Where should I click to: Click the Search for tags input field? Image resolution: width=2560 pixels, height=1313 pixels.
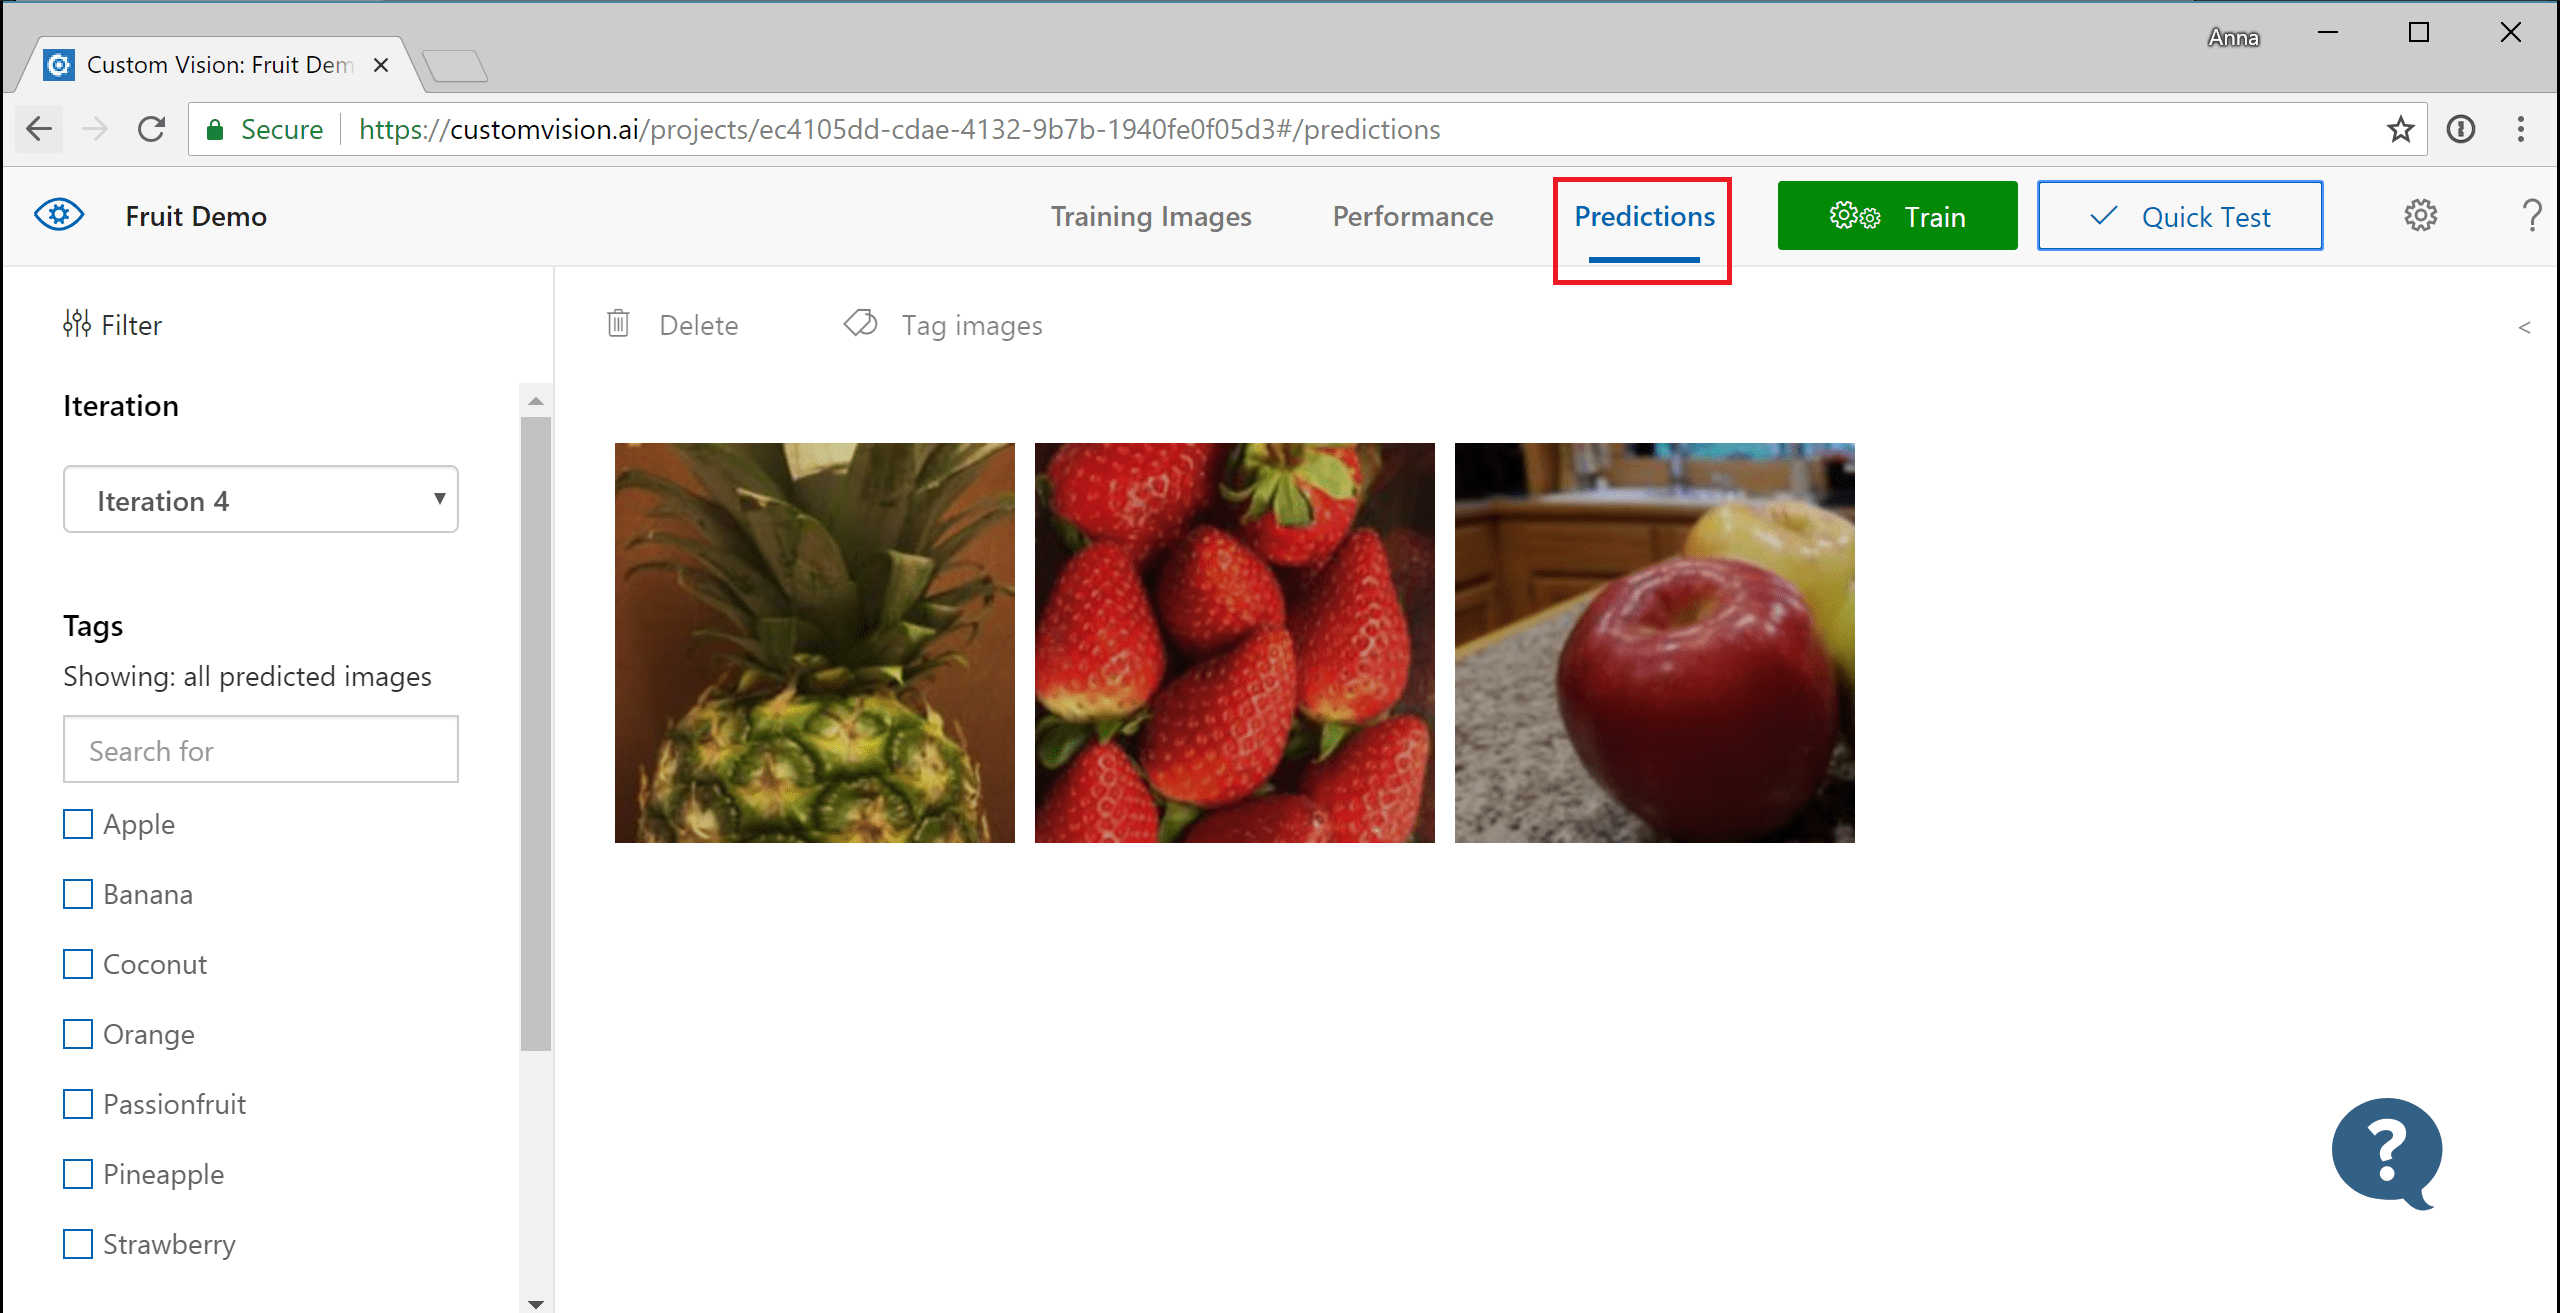260,750
